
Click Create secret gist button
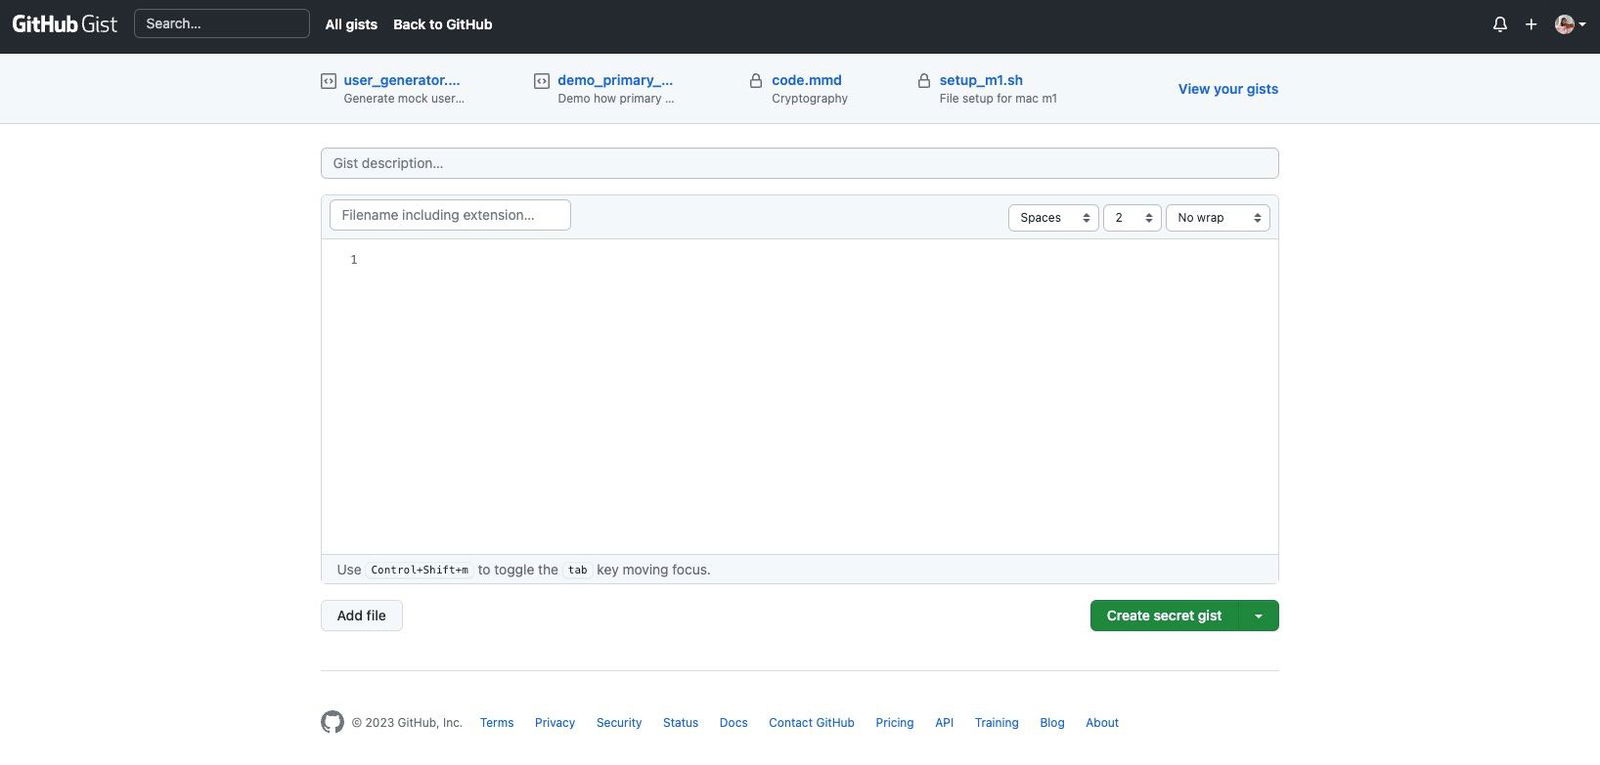point(1164,616)
